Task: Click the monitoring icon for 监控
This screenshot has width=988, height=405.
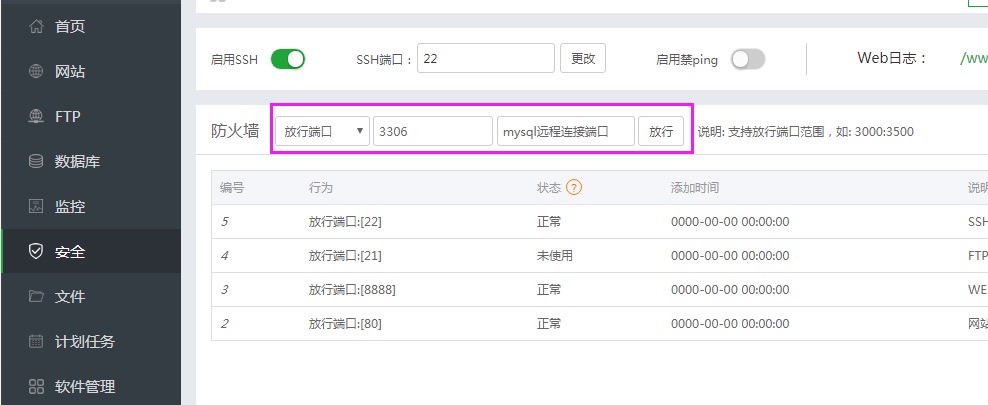Action: [36, 206]
